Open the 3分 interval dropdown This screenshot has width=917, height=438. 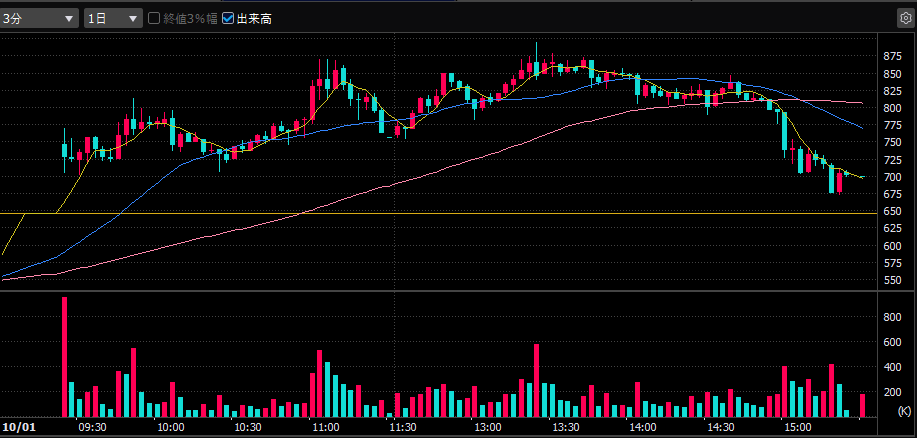tap(40, 18)
